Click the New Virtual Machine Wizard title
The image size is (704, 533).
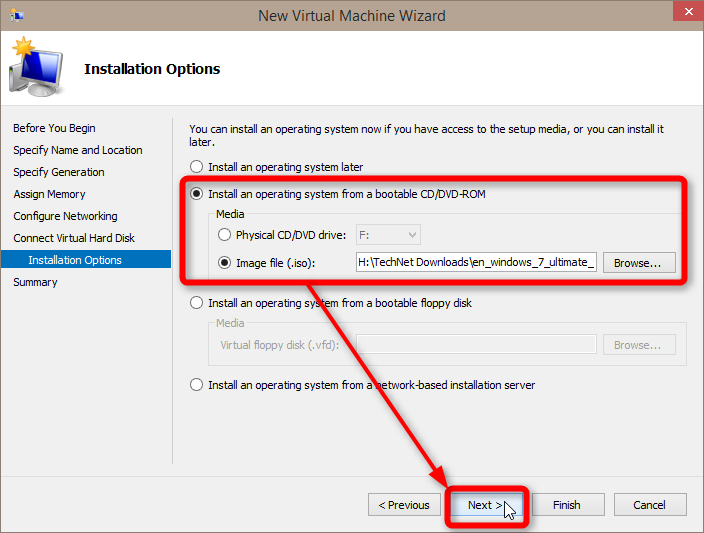point(352,16)
